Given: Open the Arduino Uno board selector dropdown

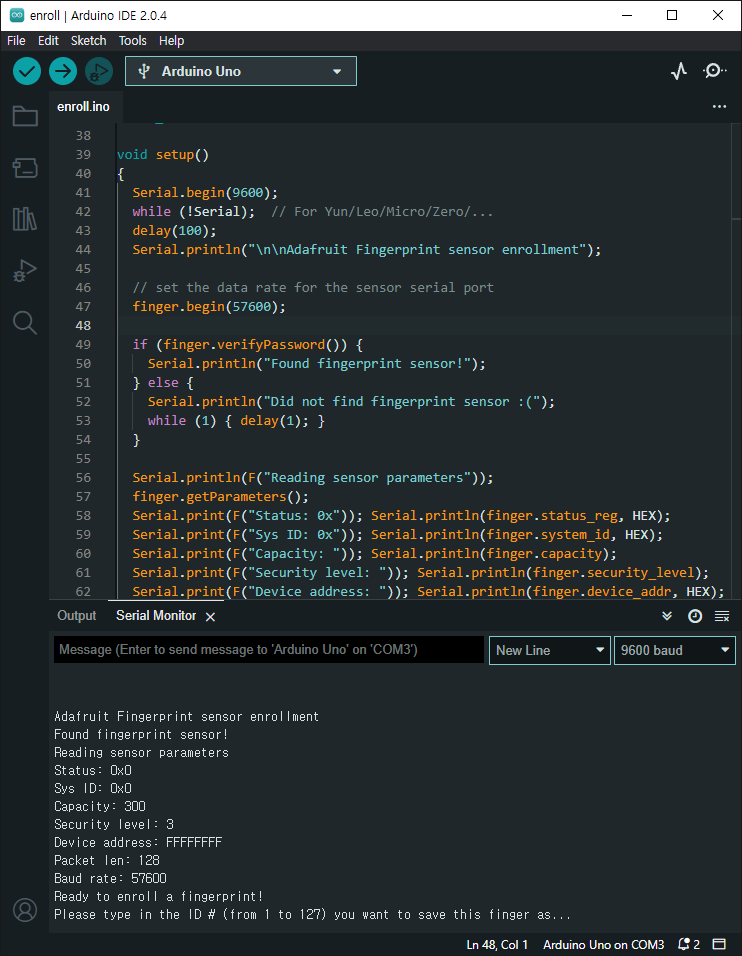Looking at the screenshot, I should point(241,71).
